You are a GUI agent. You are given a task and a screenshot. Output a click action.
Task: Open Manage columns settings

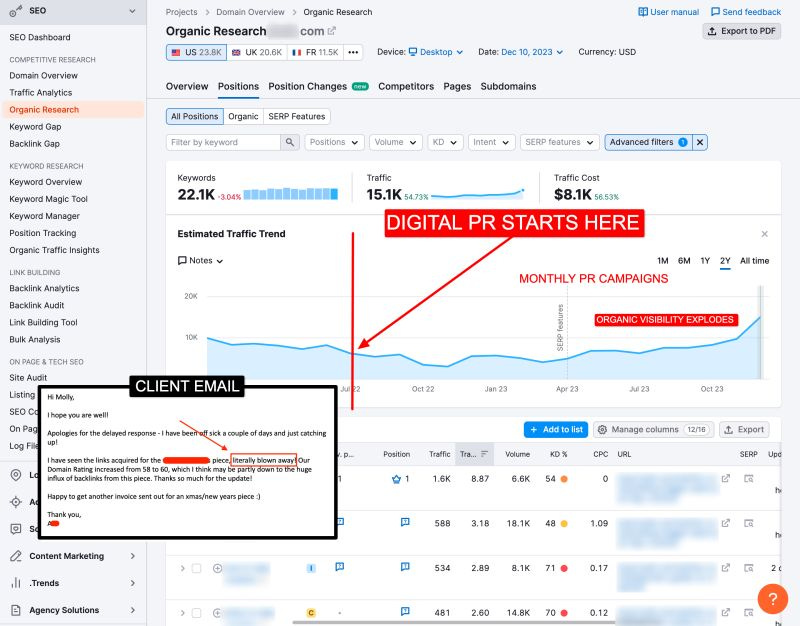pos(654,430)
